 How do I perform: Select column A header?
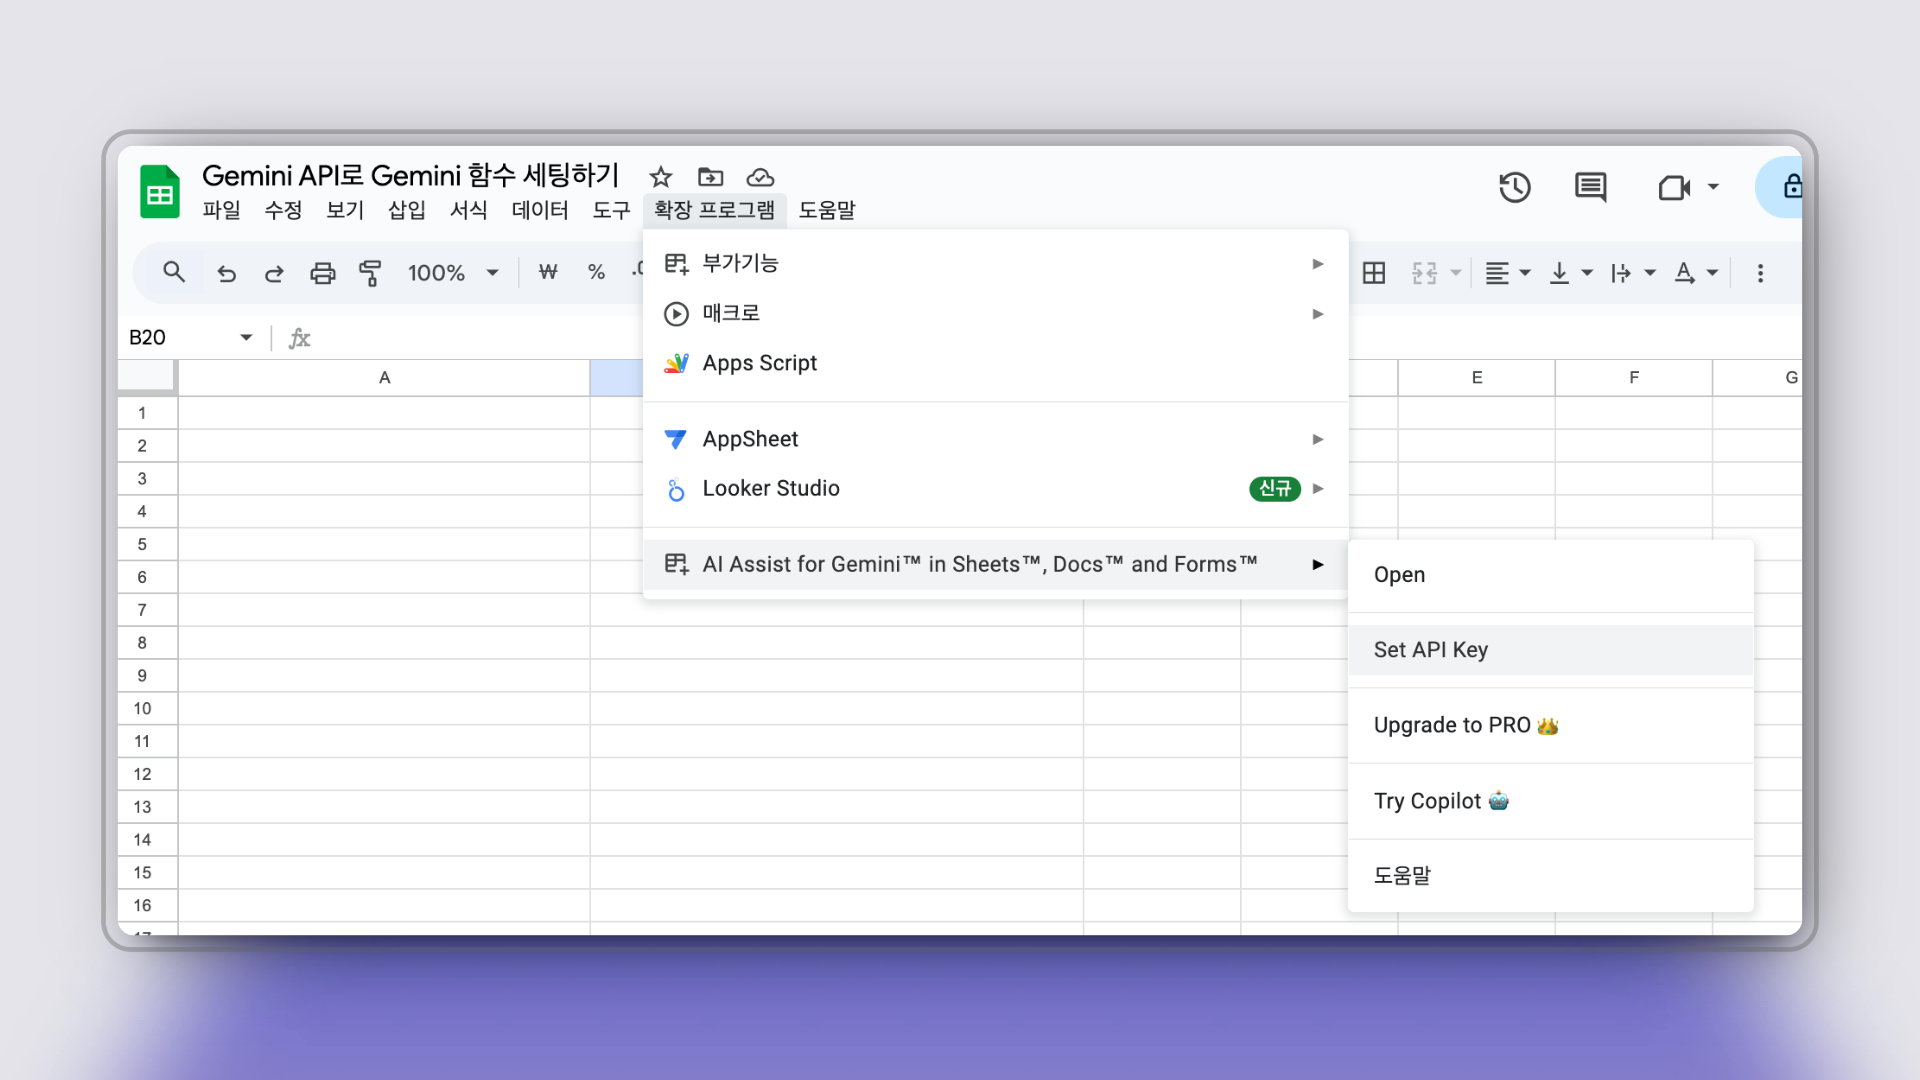tap(384, 378)
